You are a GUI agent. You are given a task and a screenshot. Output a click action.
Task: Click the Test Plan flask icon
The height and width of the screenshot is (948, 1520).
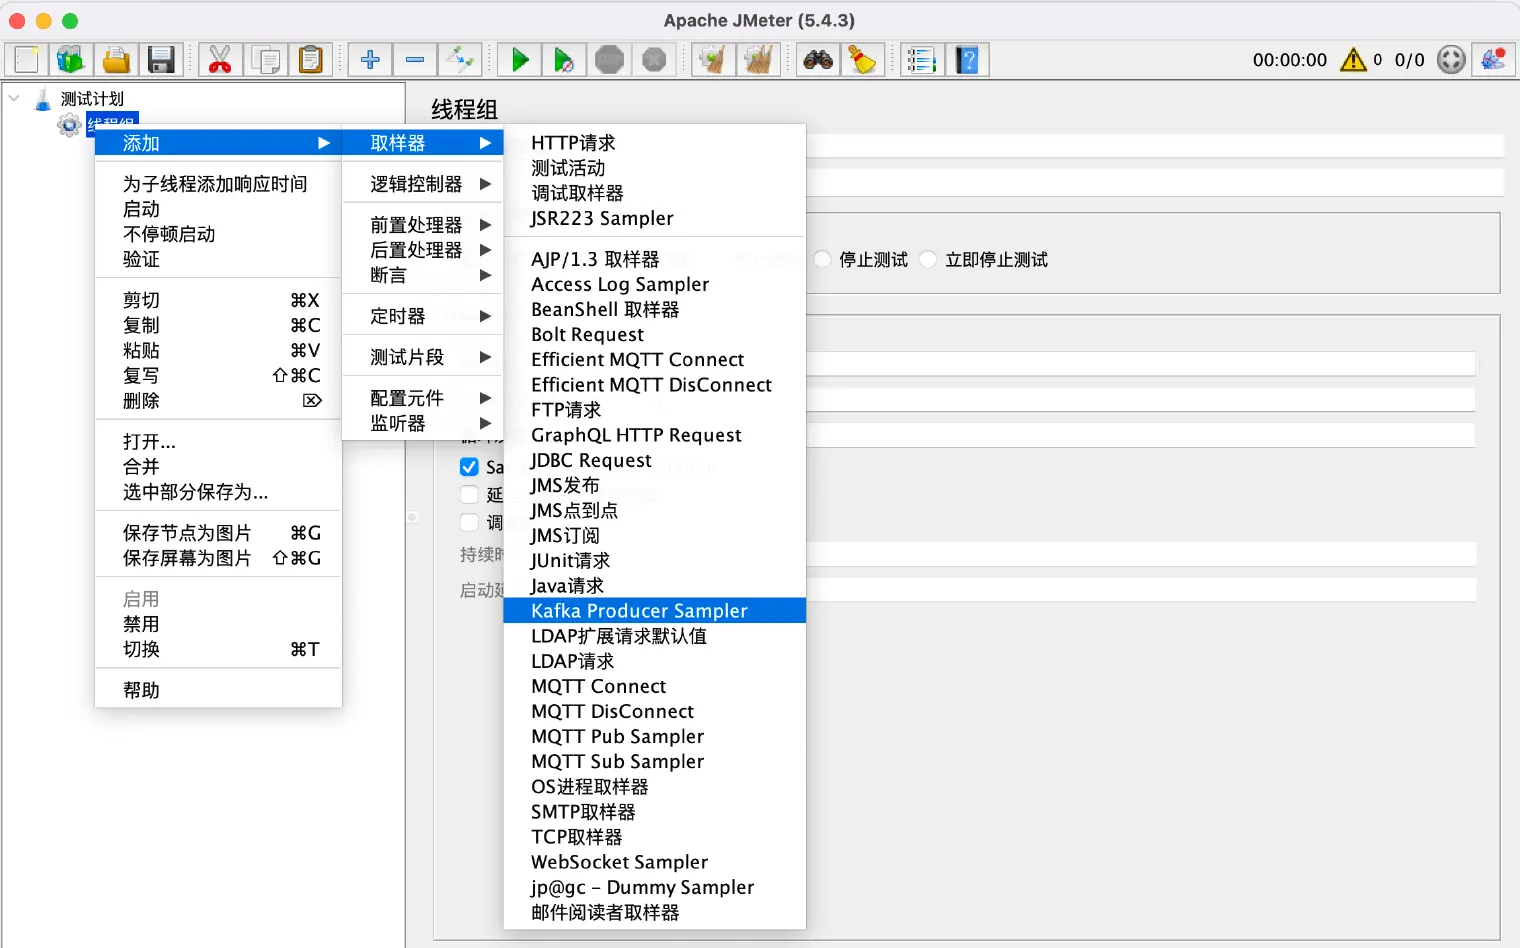pos(43,99)
